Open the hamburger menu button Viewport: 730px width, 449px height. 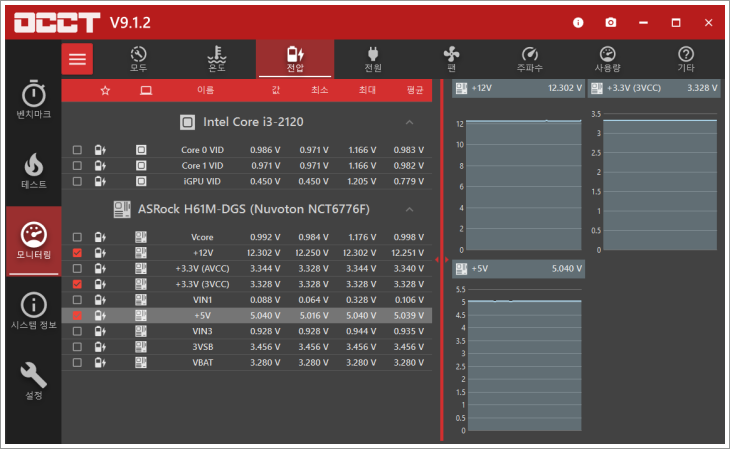coord(77,59)
